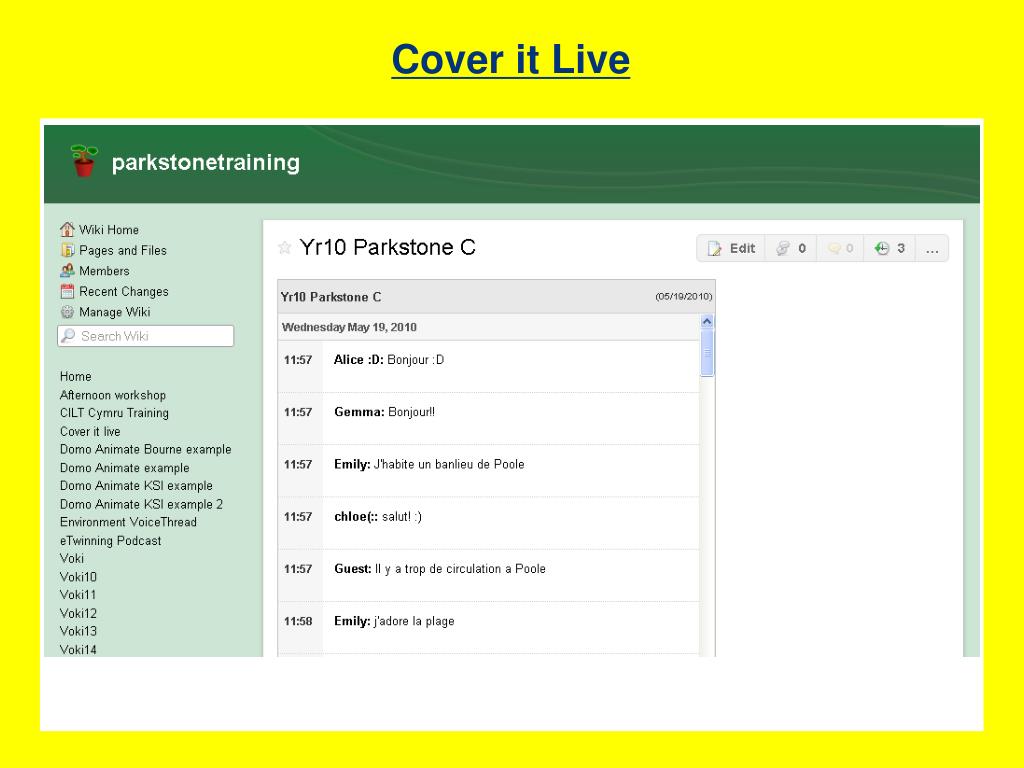Open Domo Animate KSI example page
This screenshot has width=1024, height=768.
pos(136,485)
